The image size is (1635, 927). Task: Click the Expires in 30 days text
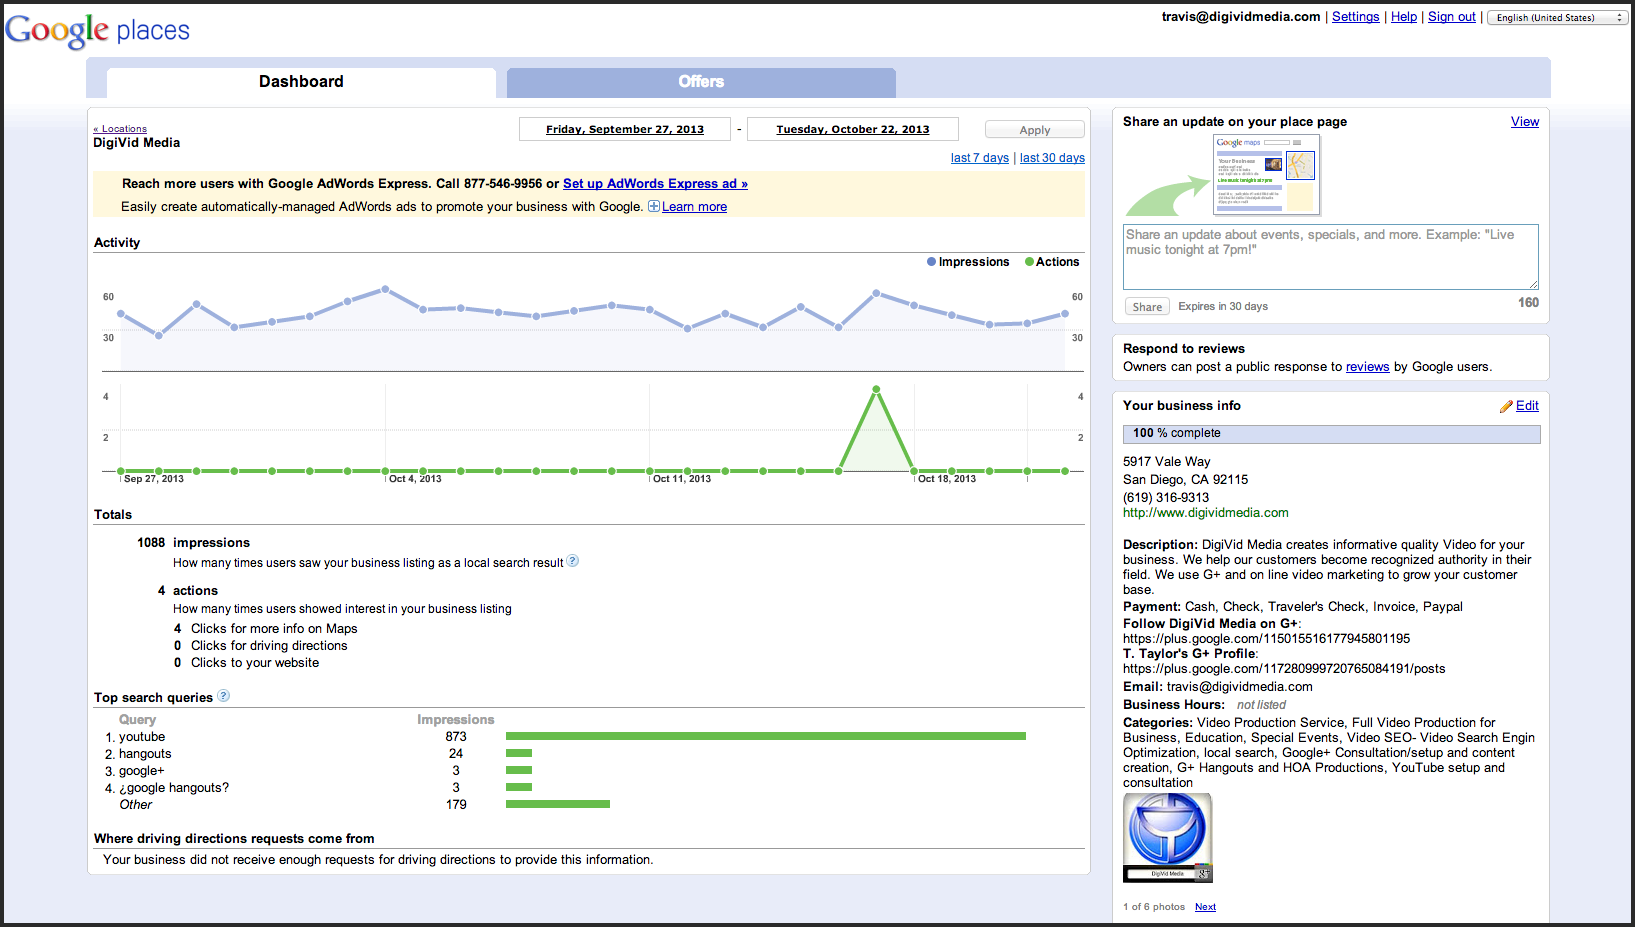coord(1223,307)
